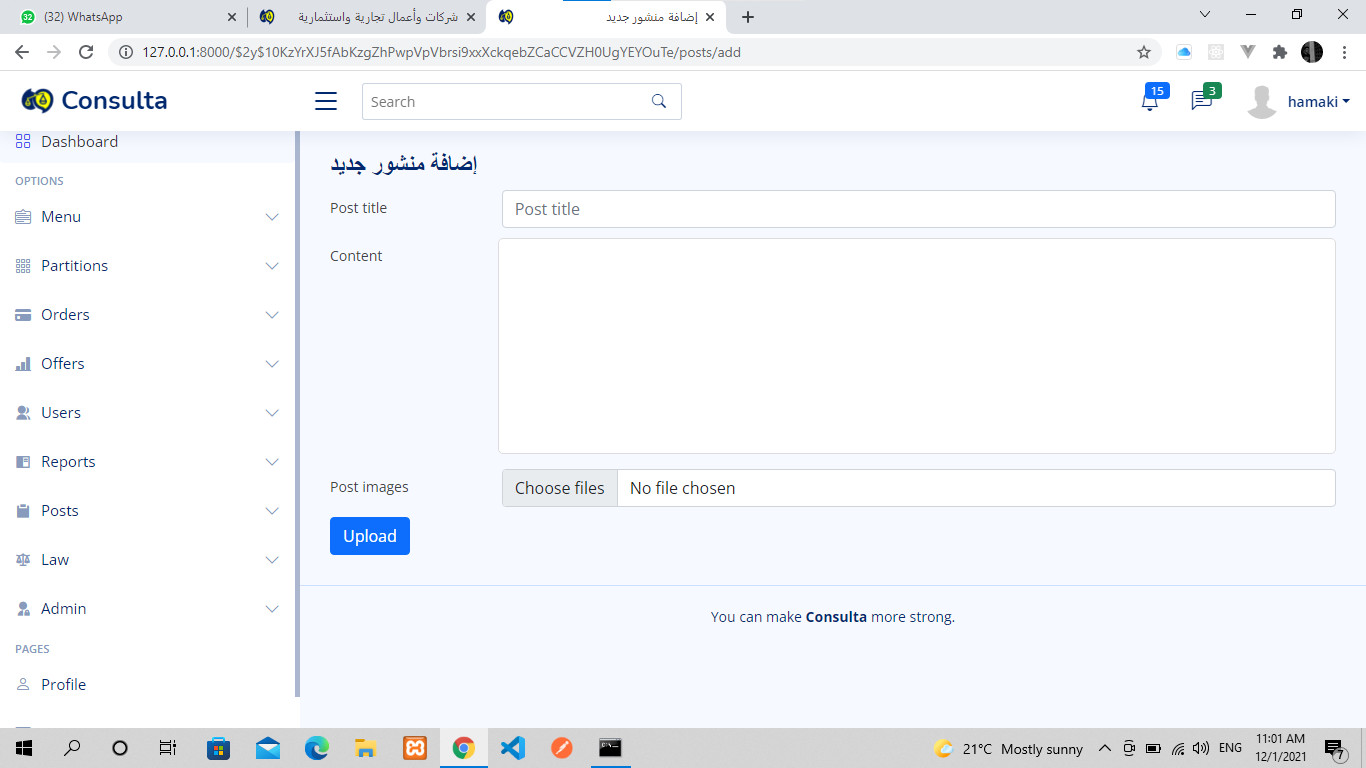Screen dimensions: 1366x768
Task: Select the إضافة منشور جديد tab
Action: click(606, 17)
